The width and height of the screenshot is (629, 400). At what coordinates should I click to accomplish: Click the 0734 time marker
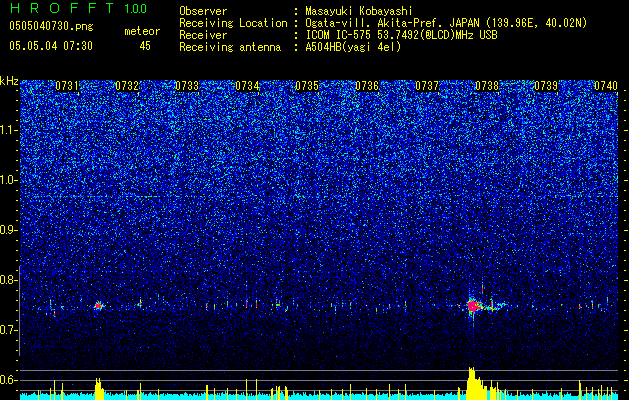[x=247, y=86]
